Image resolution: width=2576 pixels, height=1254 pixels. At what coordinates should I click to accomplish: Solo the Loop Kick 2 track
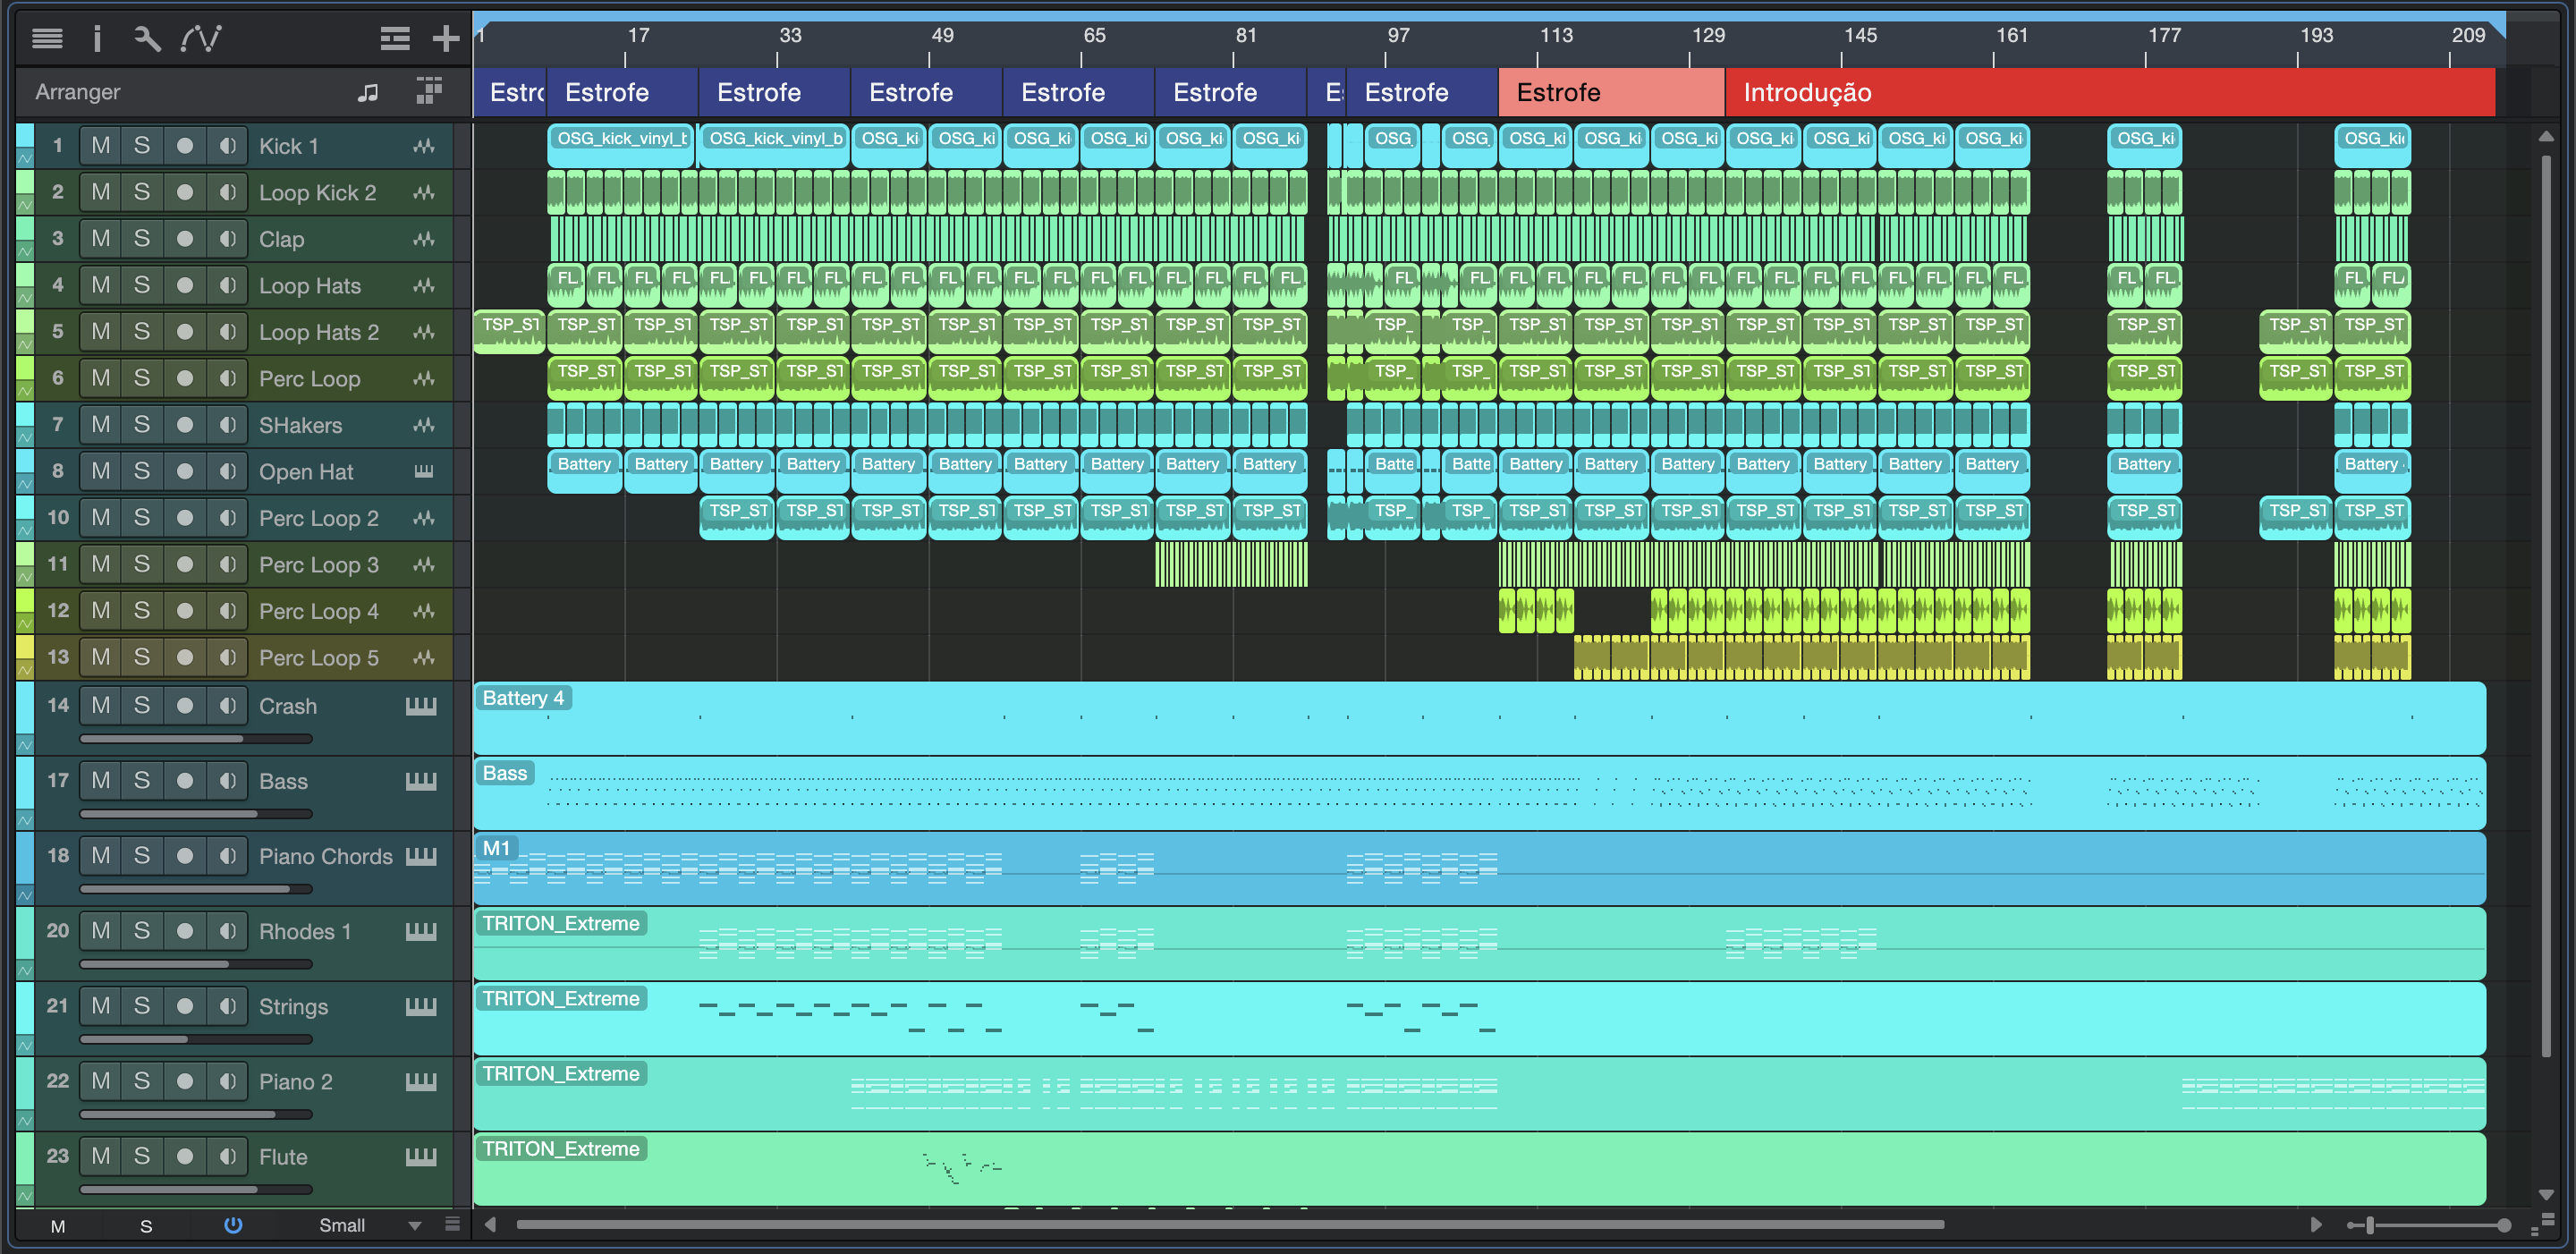coord(142,192)
